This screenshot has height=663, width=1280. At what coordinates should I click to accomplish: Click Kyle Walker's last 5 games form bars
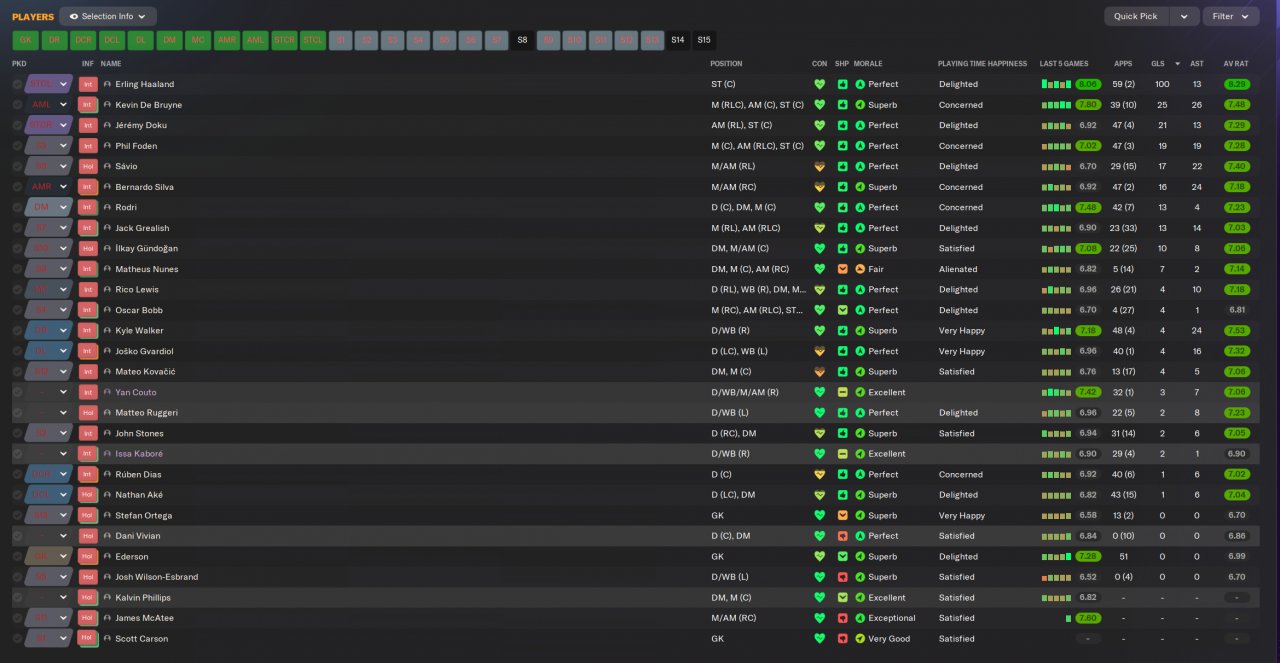(x=1056, y=330)
